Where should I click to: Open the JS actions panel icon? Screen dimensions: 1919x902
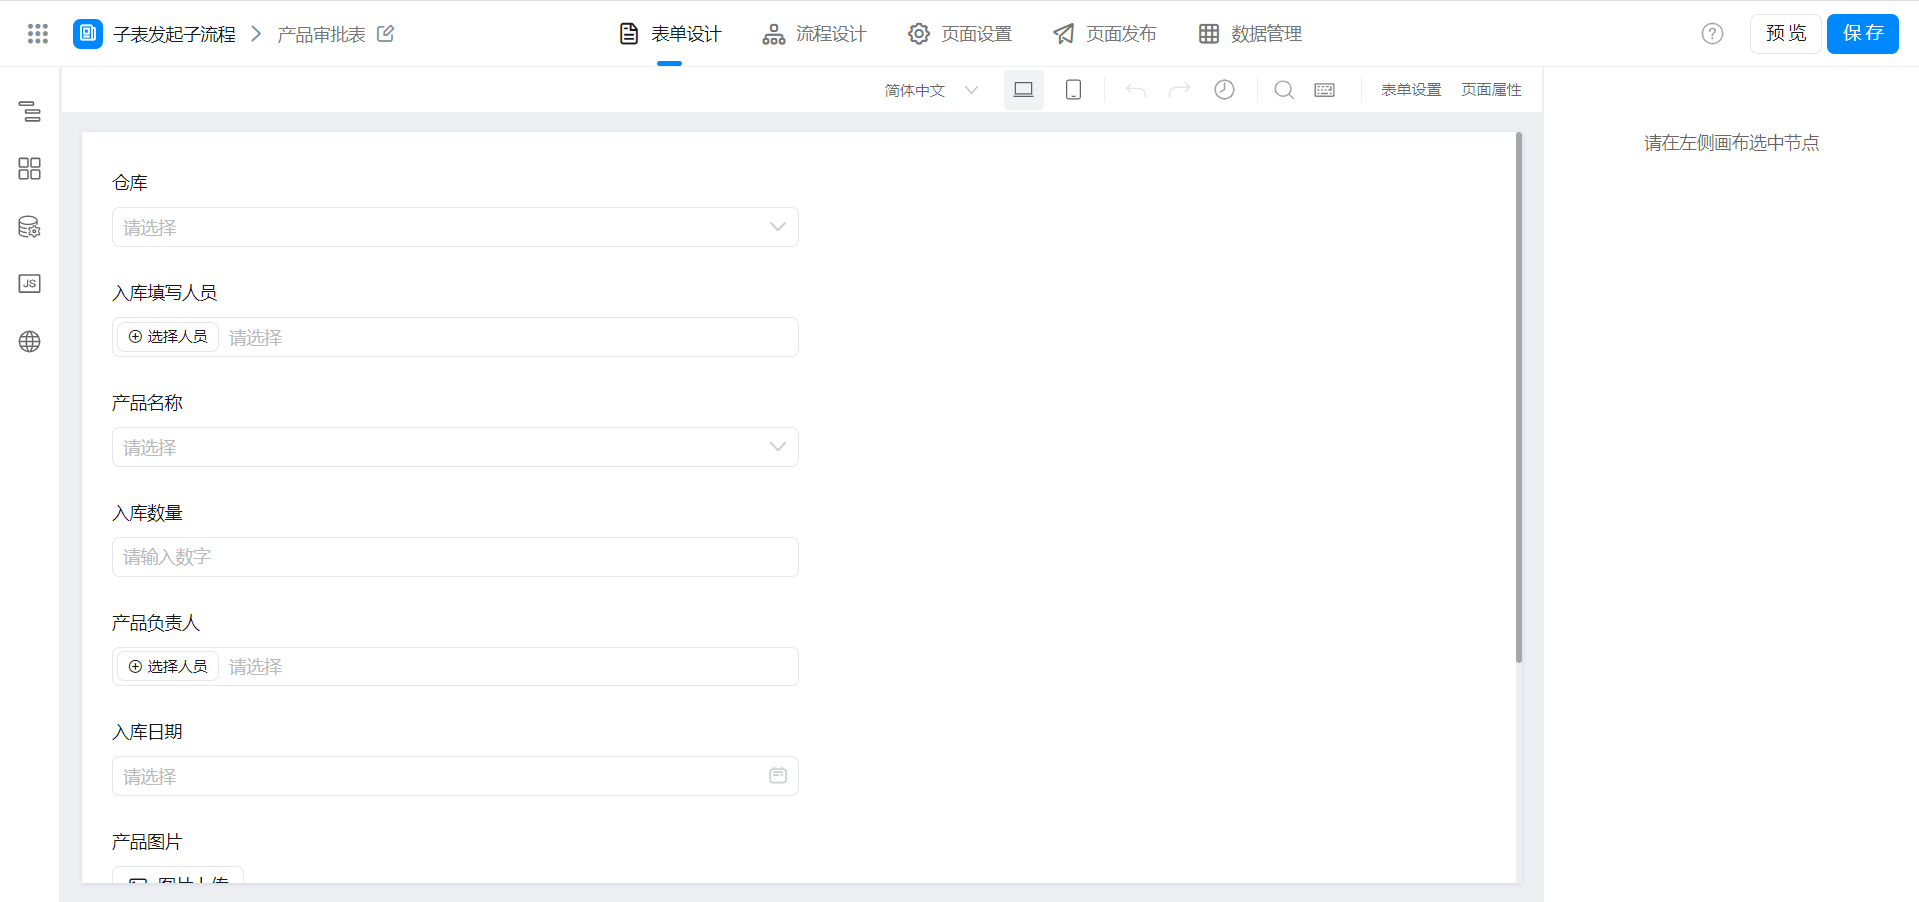pyautogui.click(x=30, y=284)
